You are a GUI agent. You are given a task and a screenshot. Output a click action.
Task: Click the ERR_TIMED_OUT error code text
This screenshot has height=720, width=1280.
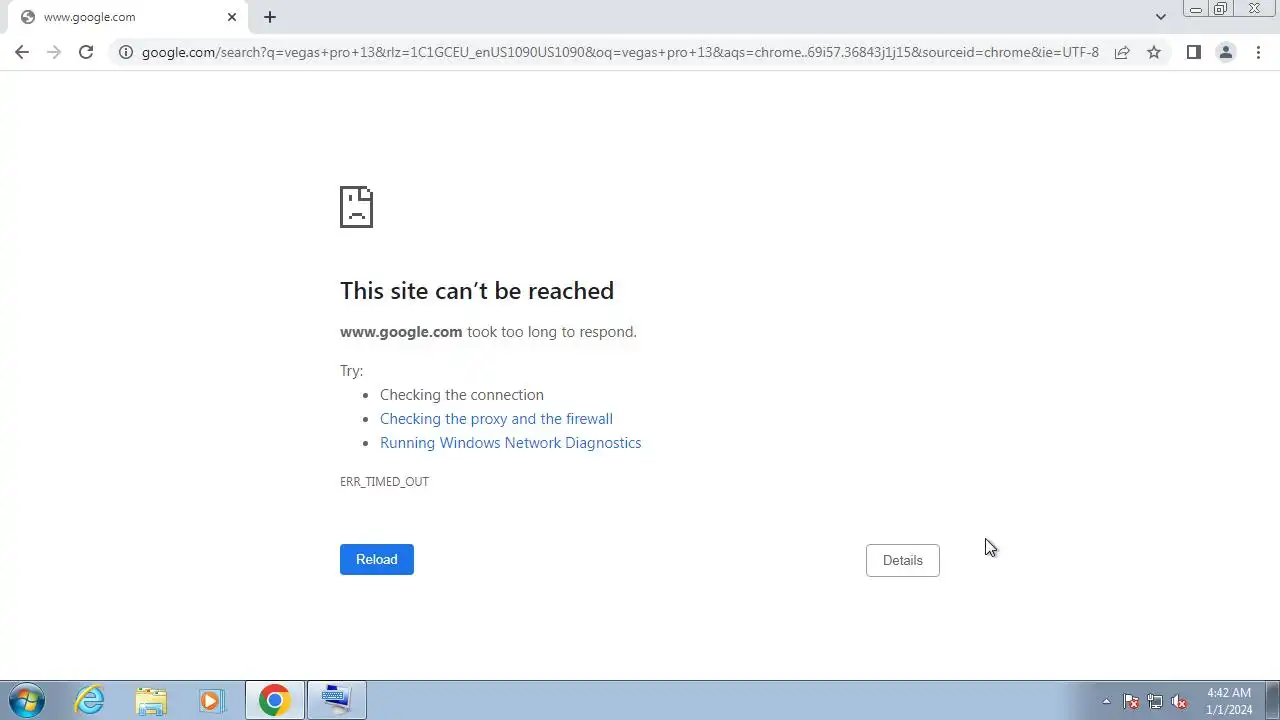point(384,482)
